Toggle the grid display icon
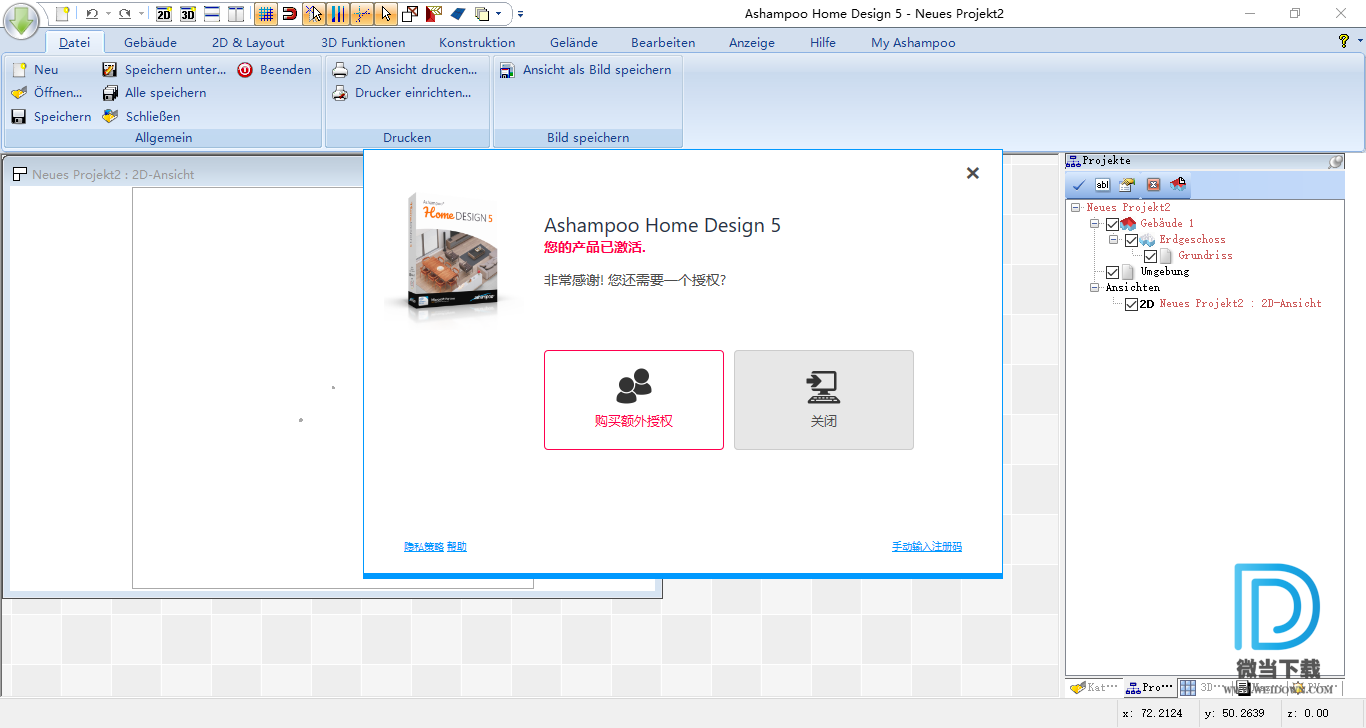The width and height of the screenshot is (1366, 728). coord(265,14)
